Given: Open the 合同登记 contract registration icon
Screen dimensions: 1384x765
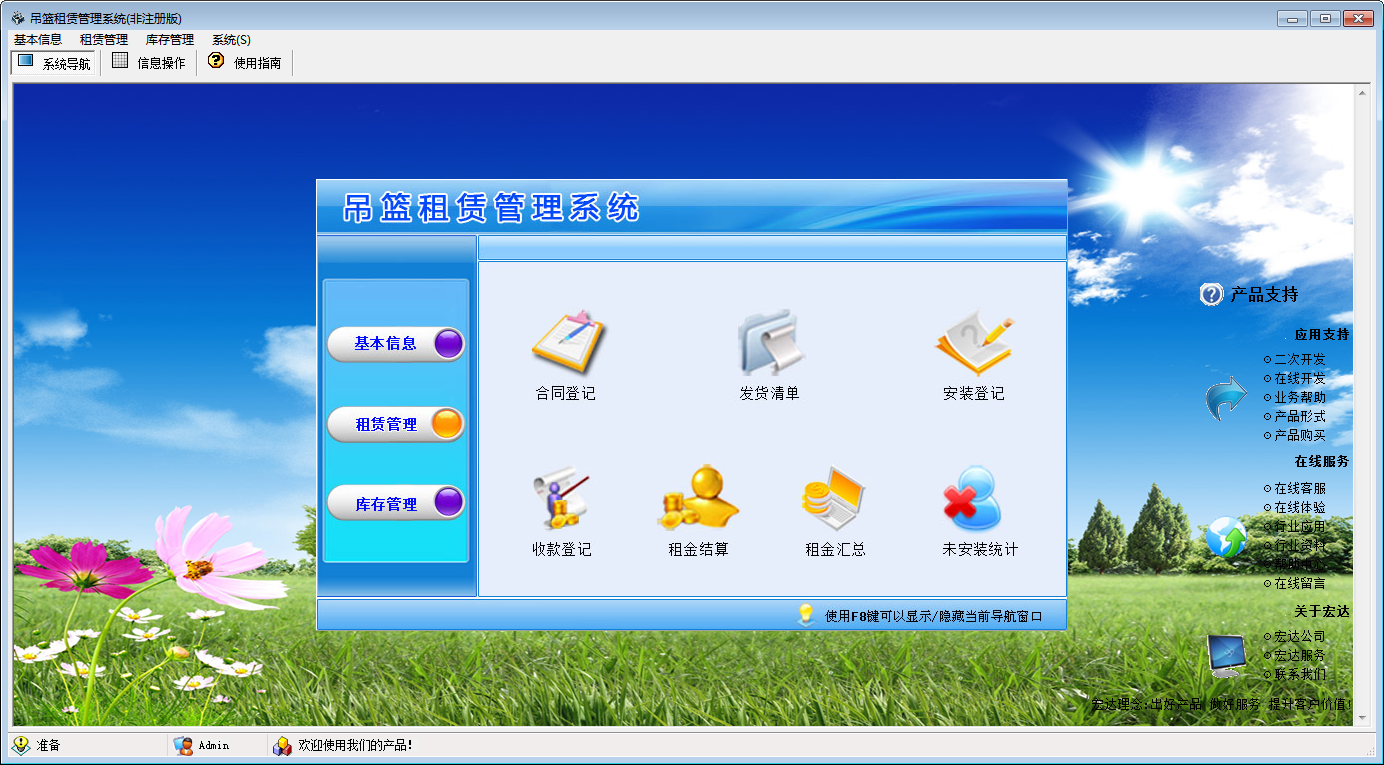Looking at the screenshot, I should click(x=566, y=344).
